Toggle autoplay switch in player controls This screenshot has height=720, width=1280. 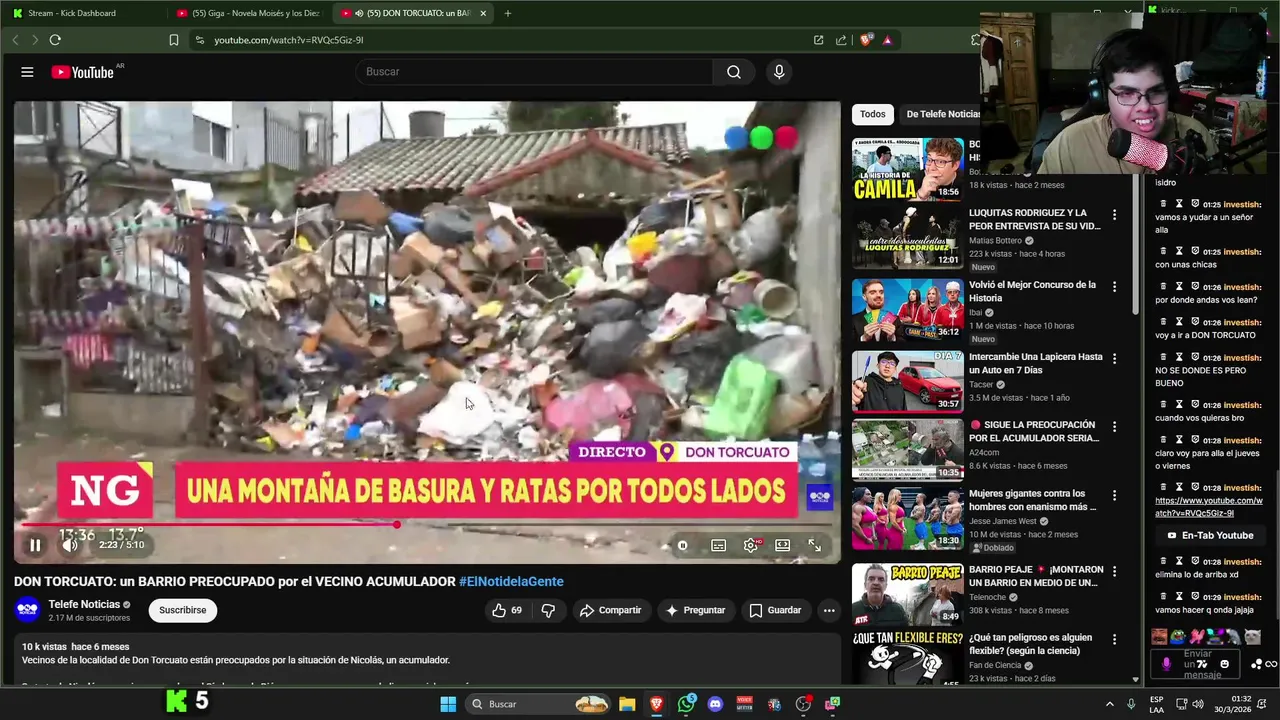click(682, 545)
